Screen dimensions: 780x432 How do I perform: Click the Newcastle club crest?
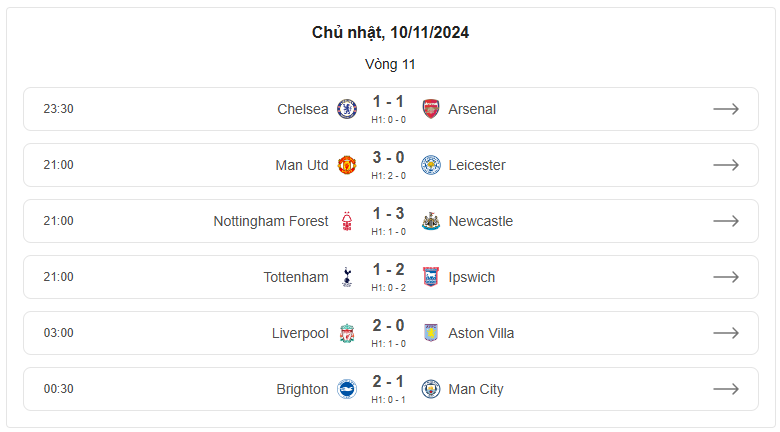tap(431, 221)
